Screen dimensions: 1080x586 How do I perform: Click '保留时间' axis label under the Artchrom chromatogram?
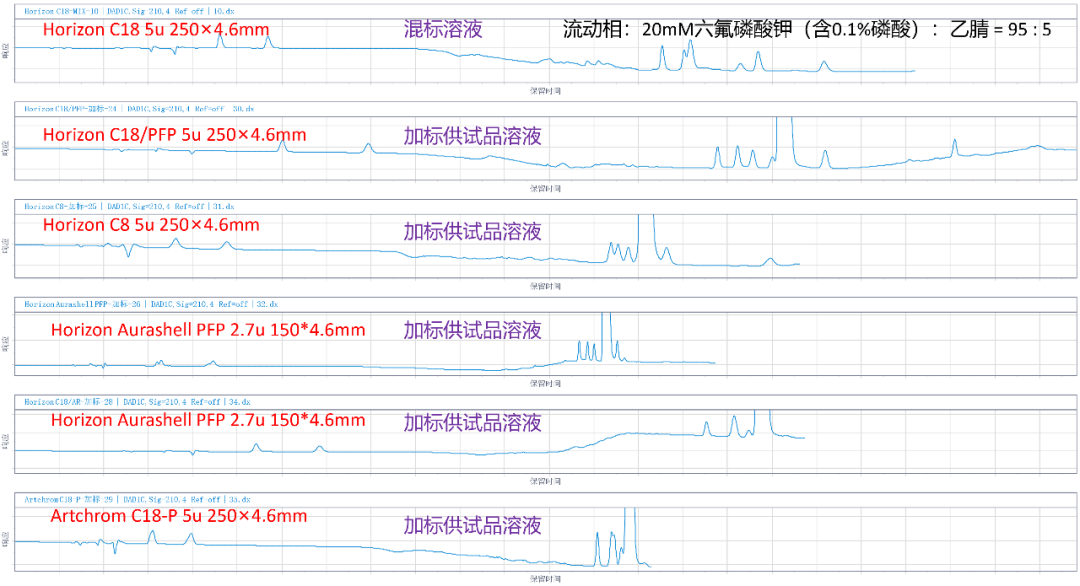545,579
